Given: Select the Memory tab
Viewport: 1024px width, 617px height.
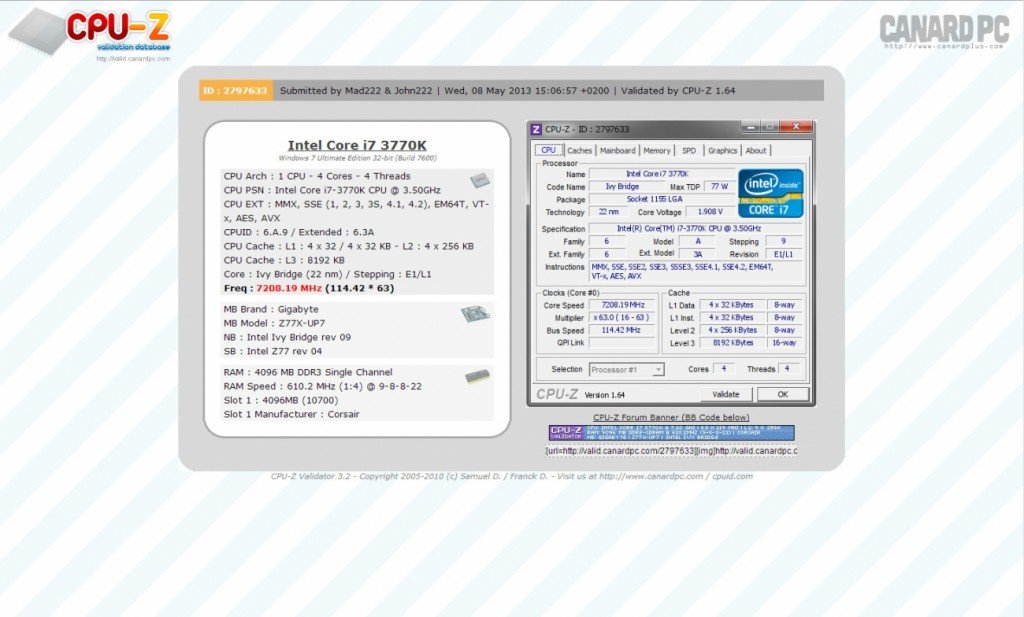Looking at the screenshot, I should (x=657, y=151).
